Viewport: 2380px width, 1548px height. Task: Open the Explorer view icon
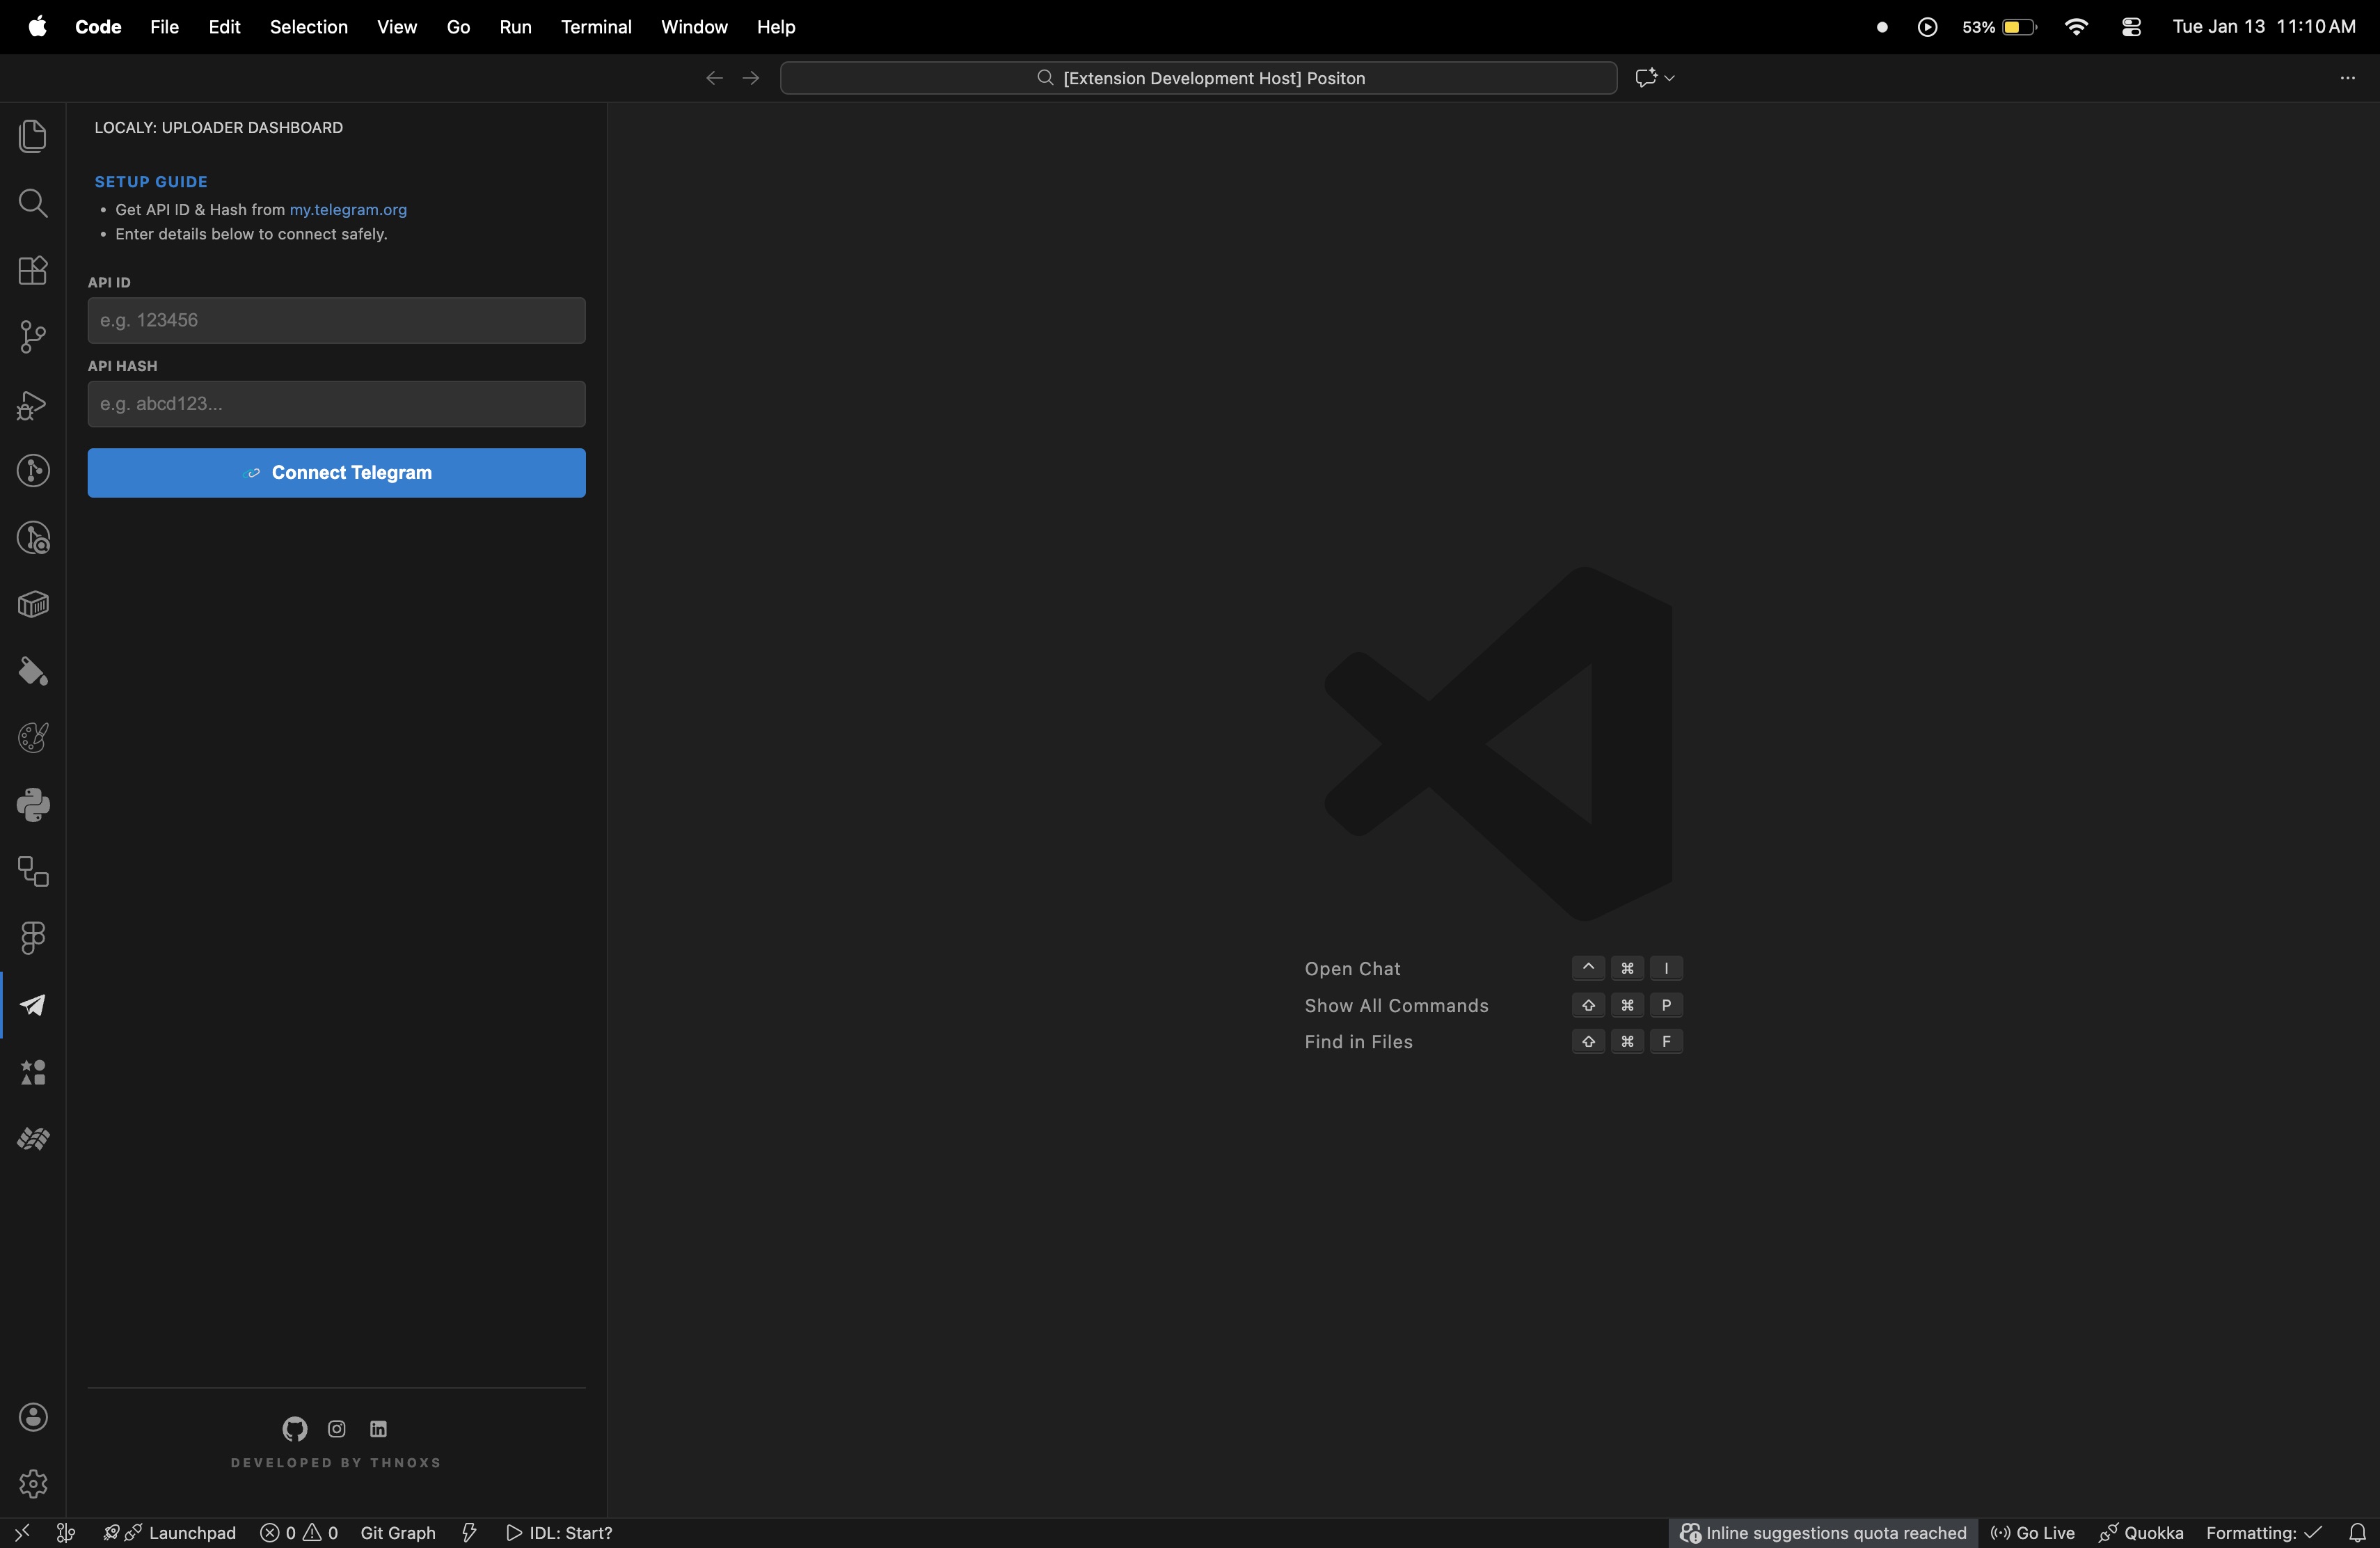[x=33, y=136]
